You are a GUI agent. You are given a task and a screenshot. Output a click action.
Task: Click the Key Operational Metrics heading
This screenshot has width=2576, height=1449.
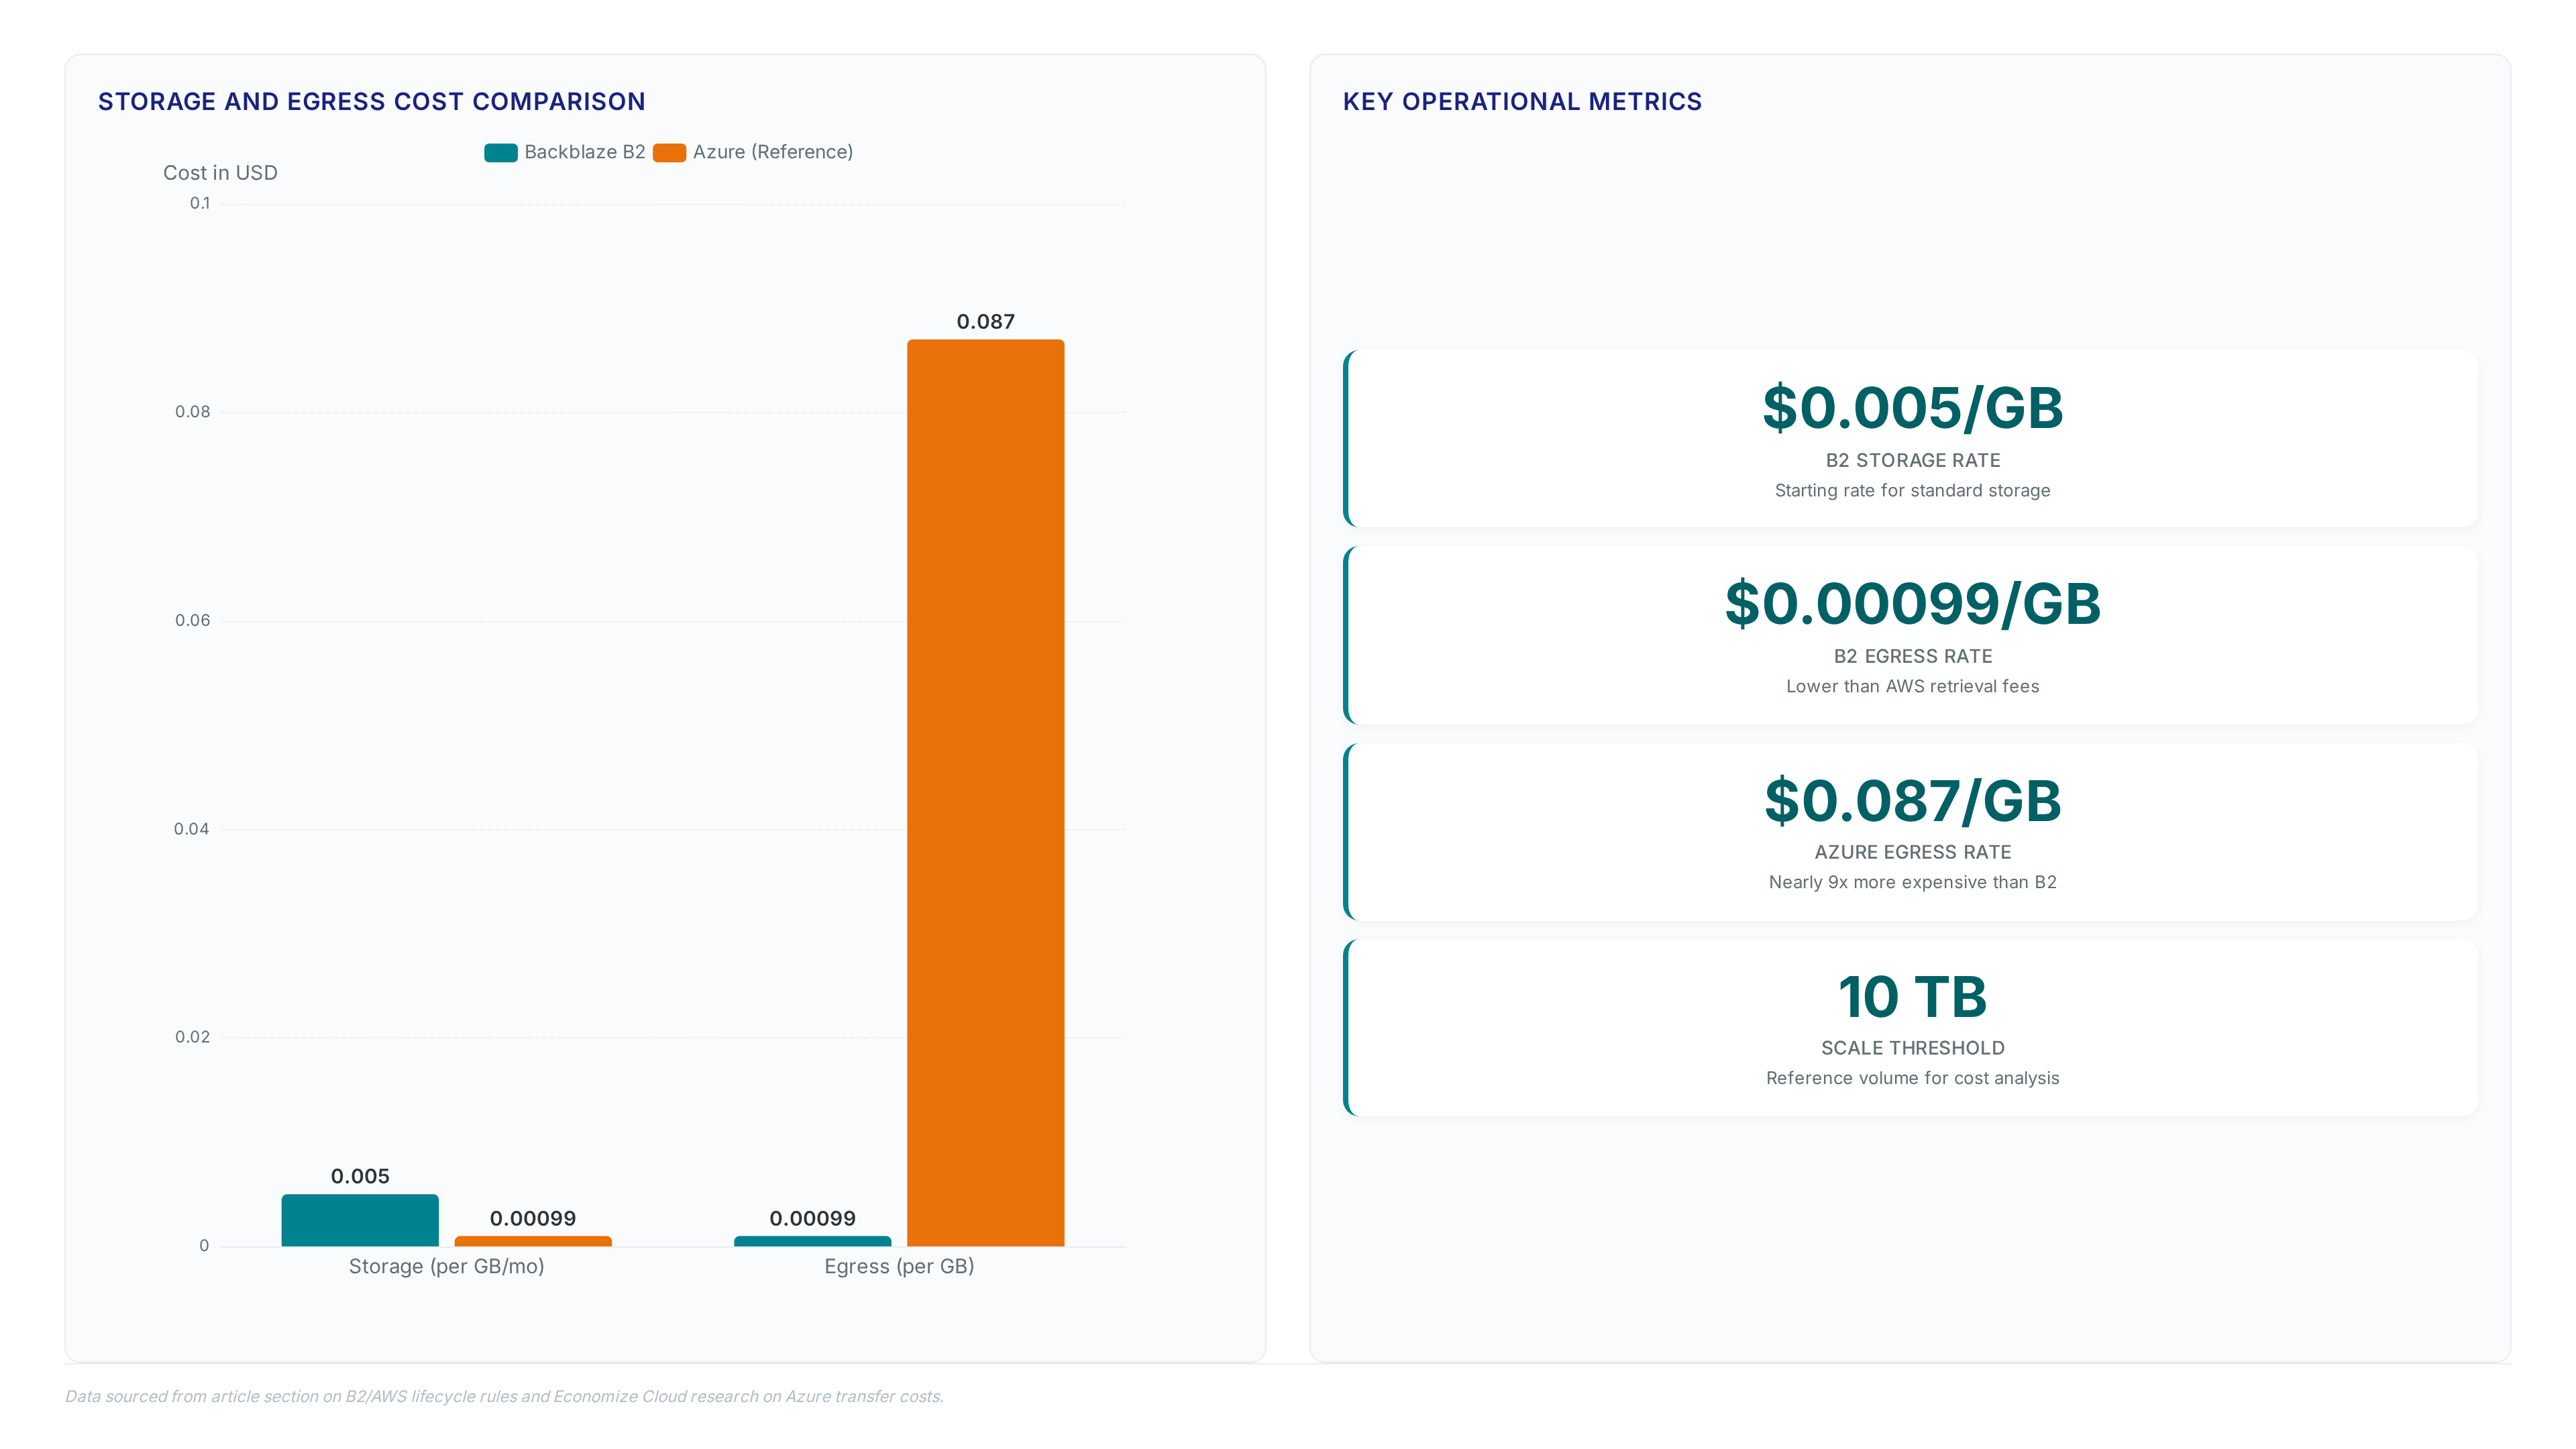click(1522, 102)
